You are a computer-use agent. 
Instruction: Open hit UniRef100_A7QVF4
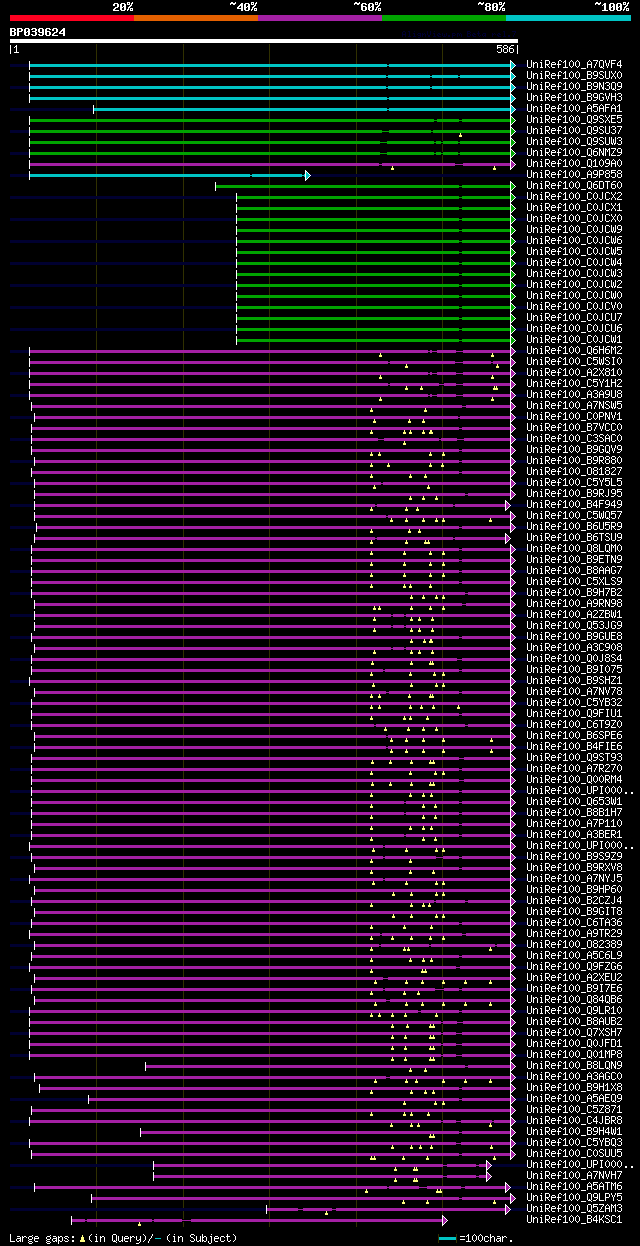coord(574,64)
